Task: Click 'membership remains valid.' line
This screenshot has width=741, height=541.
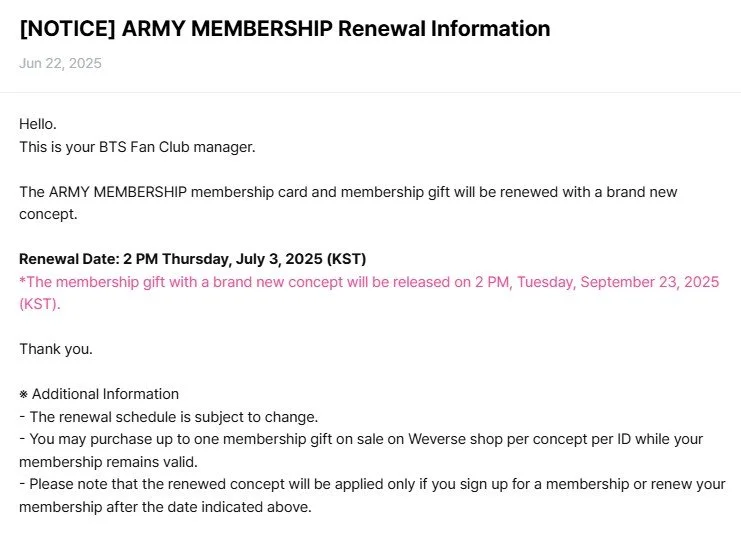Action: pos(108,462)
